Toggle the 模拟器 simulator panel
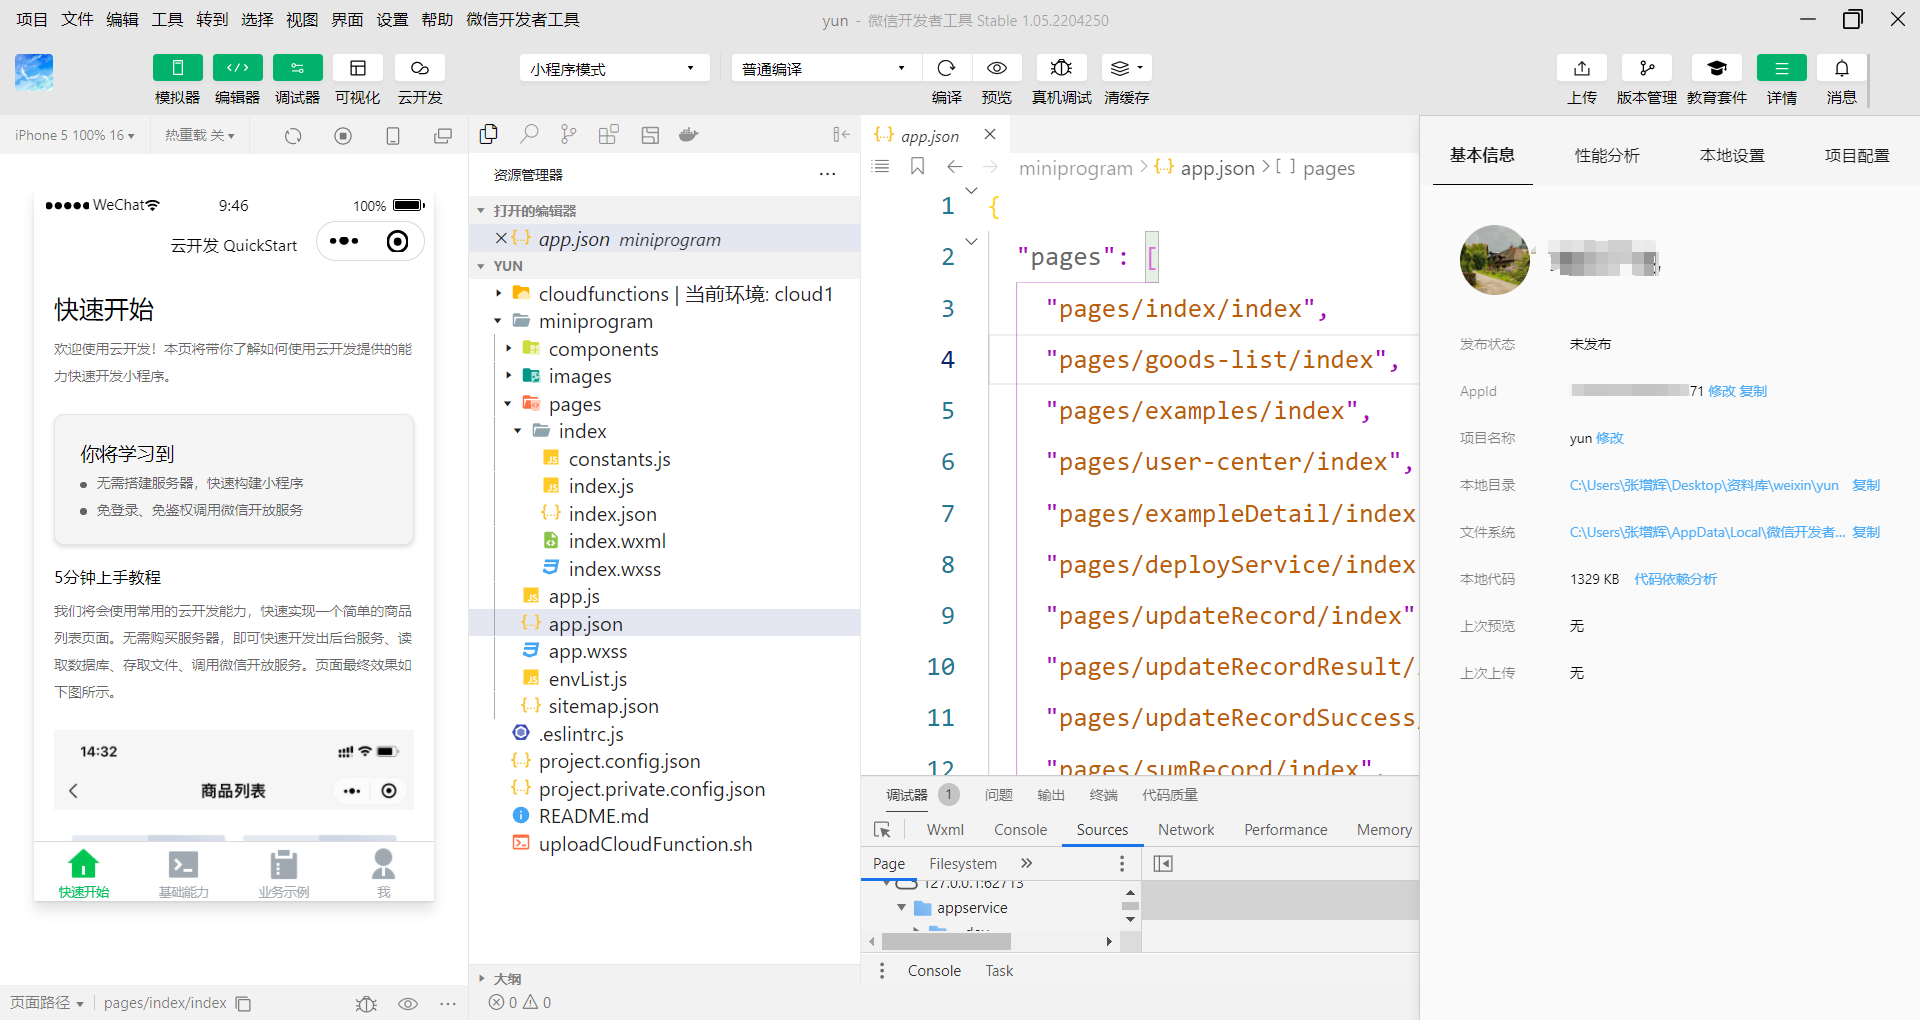 178,68
